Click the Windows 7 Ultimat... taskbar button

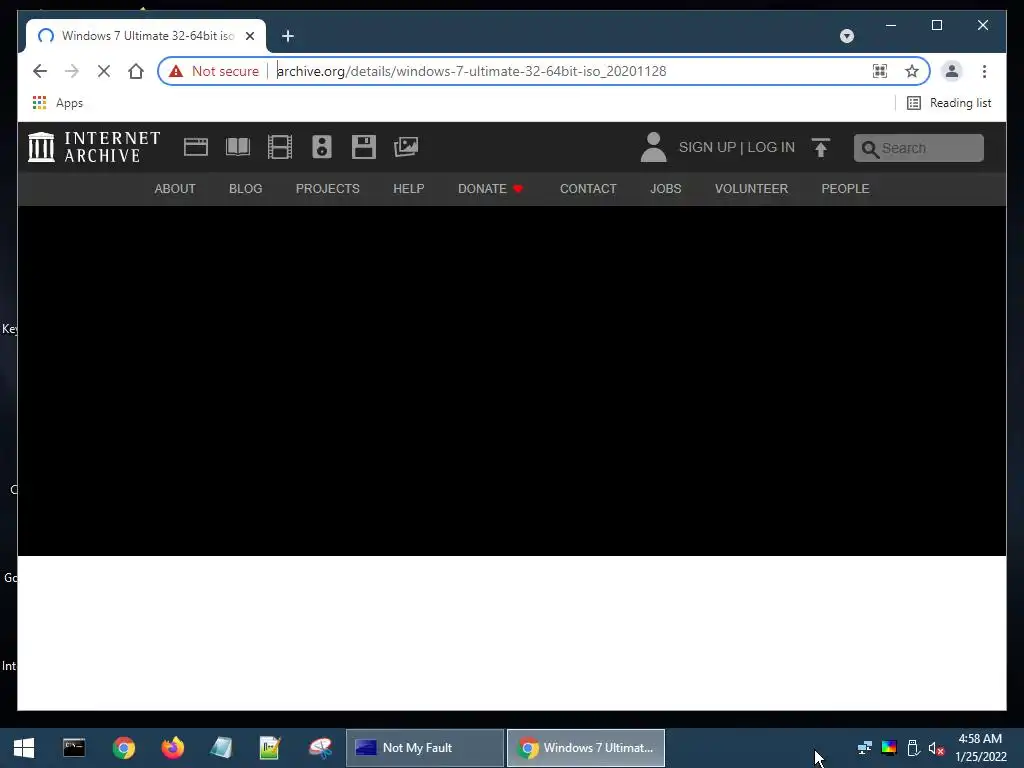pos(586,748)
